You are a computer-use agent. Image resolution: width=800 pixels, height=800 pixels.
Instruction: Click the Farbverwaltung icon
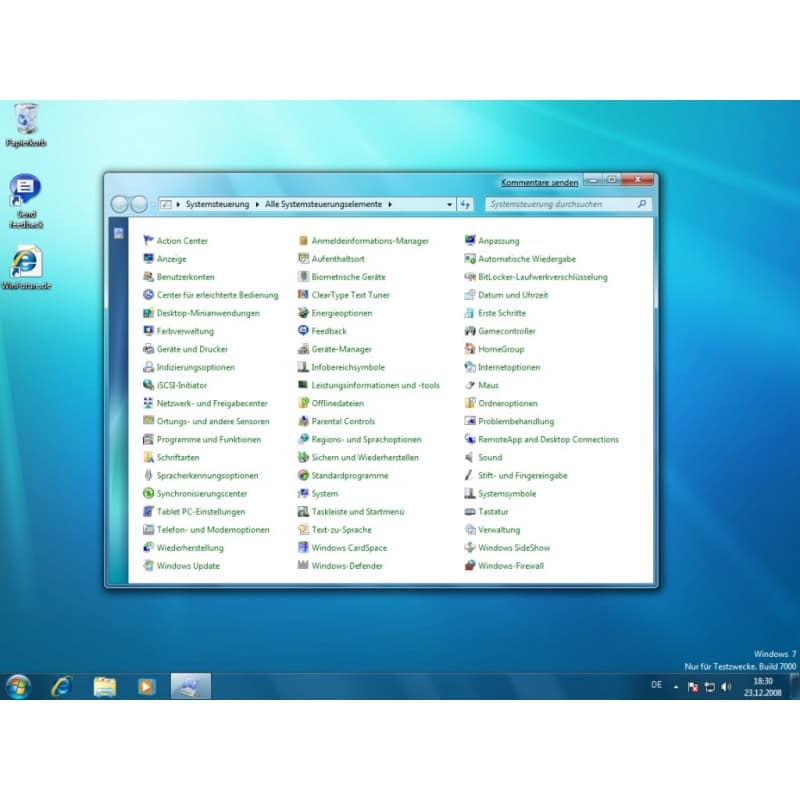pyautogui.click(x=148, y=331)
